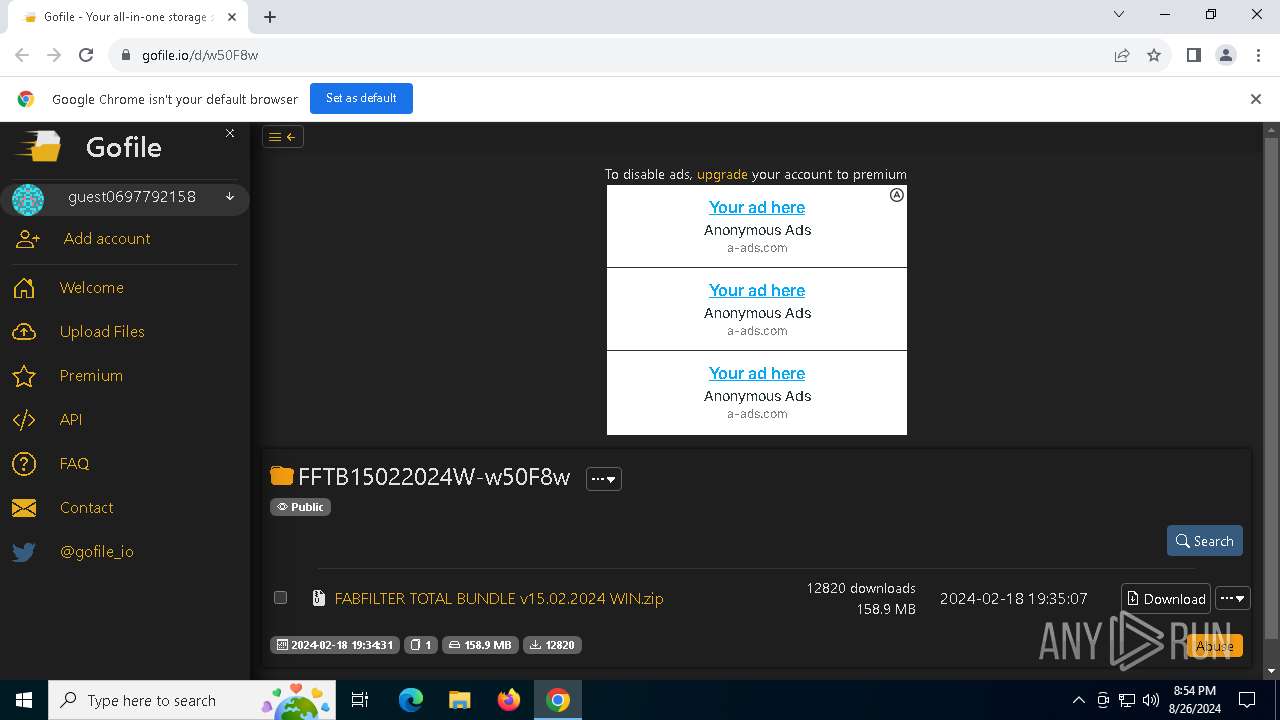Toggle the sidebar collapse hamburger button
This screenshot has height=720, width=1280.
(x=283, y=137)
